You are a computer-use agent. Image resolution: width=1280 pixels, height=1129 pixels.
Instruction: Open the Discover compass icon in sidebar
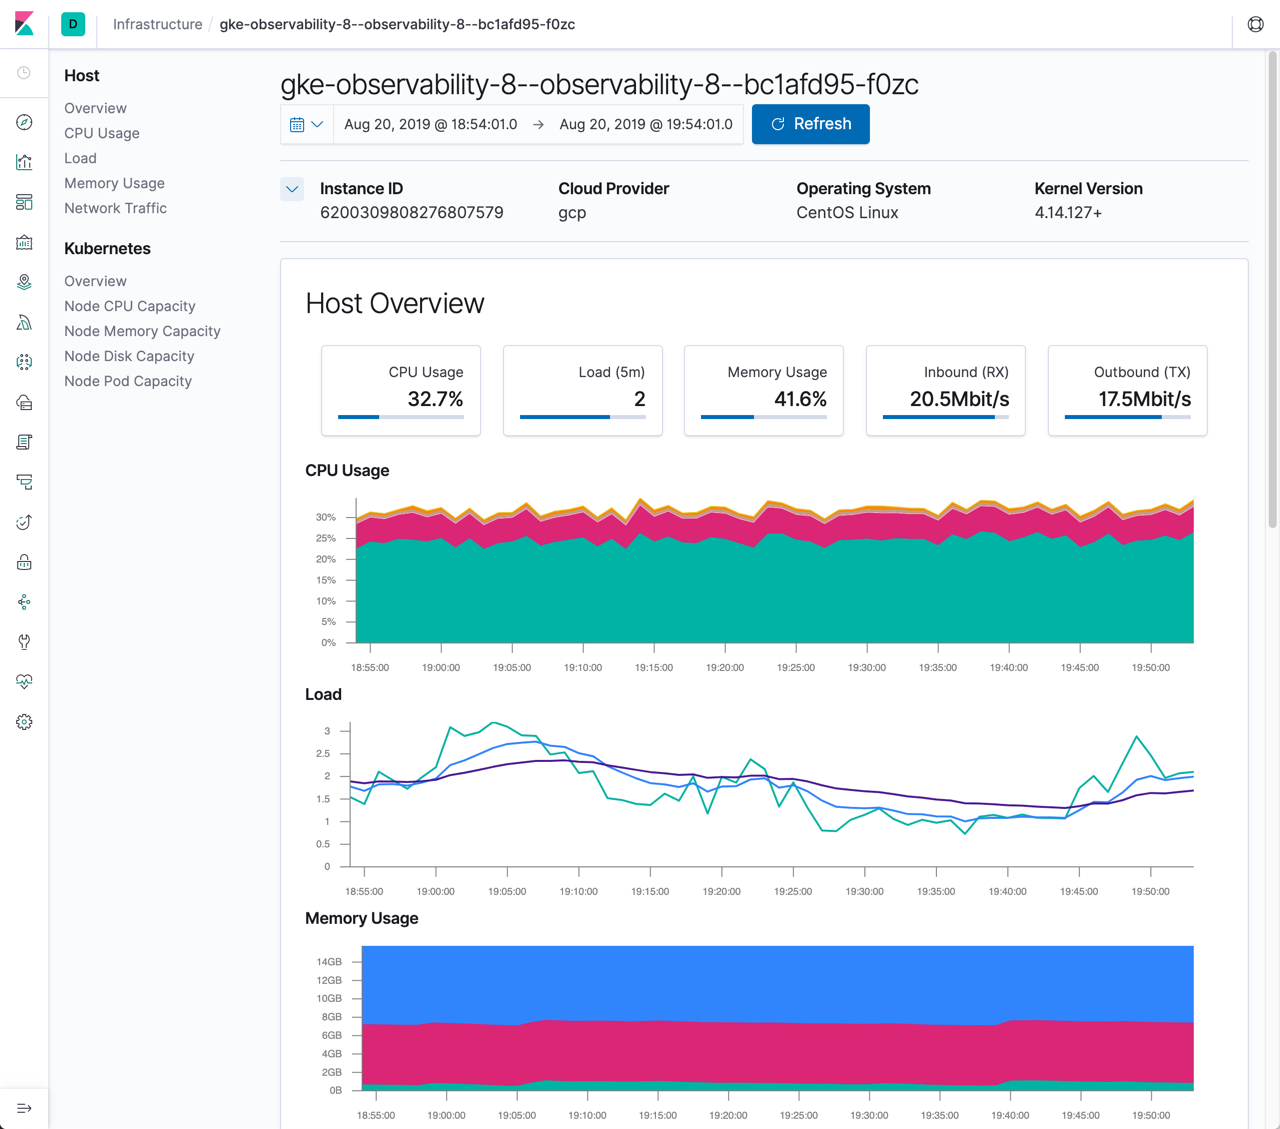(24, 121)
